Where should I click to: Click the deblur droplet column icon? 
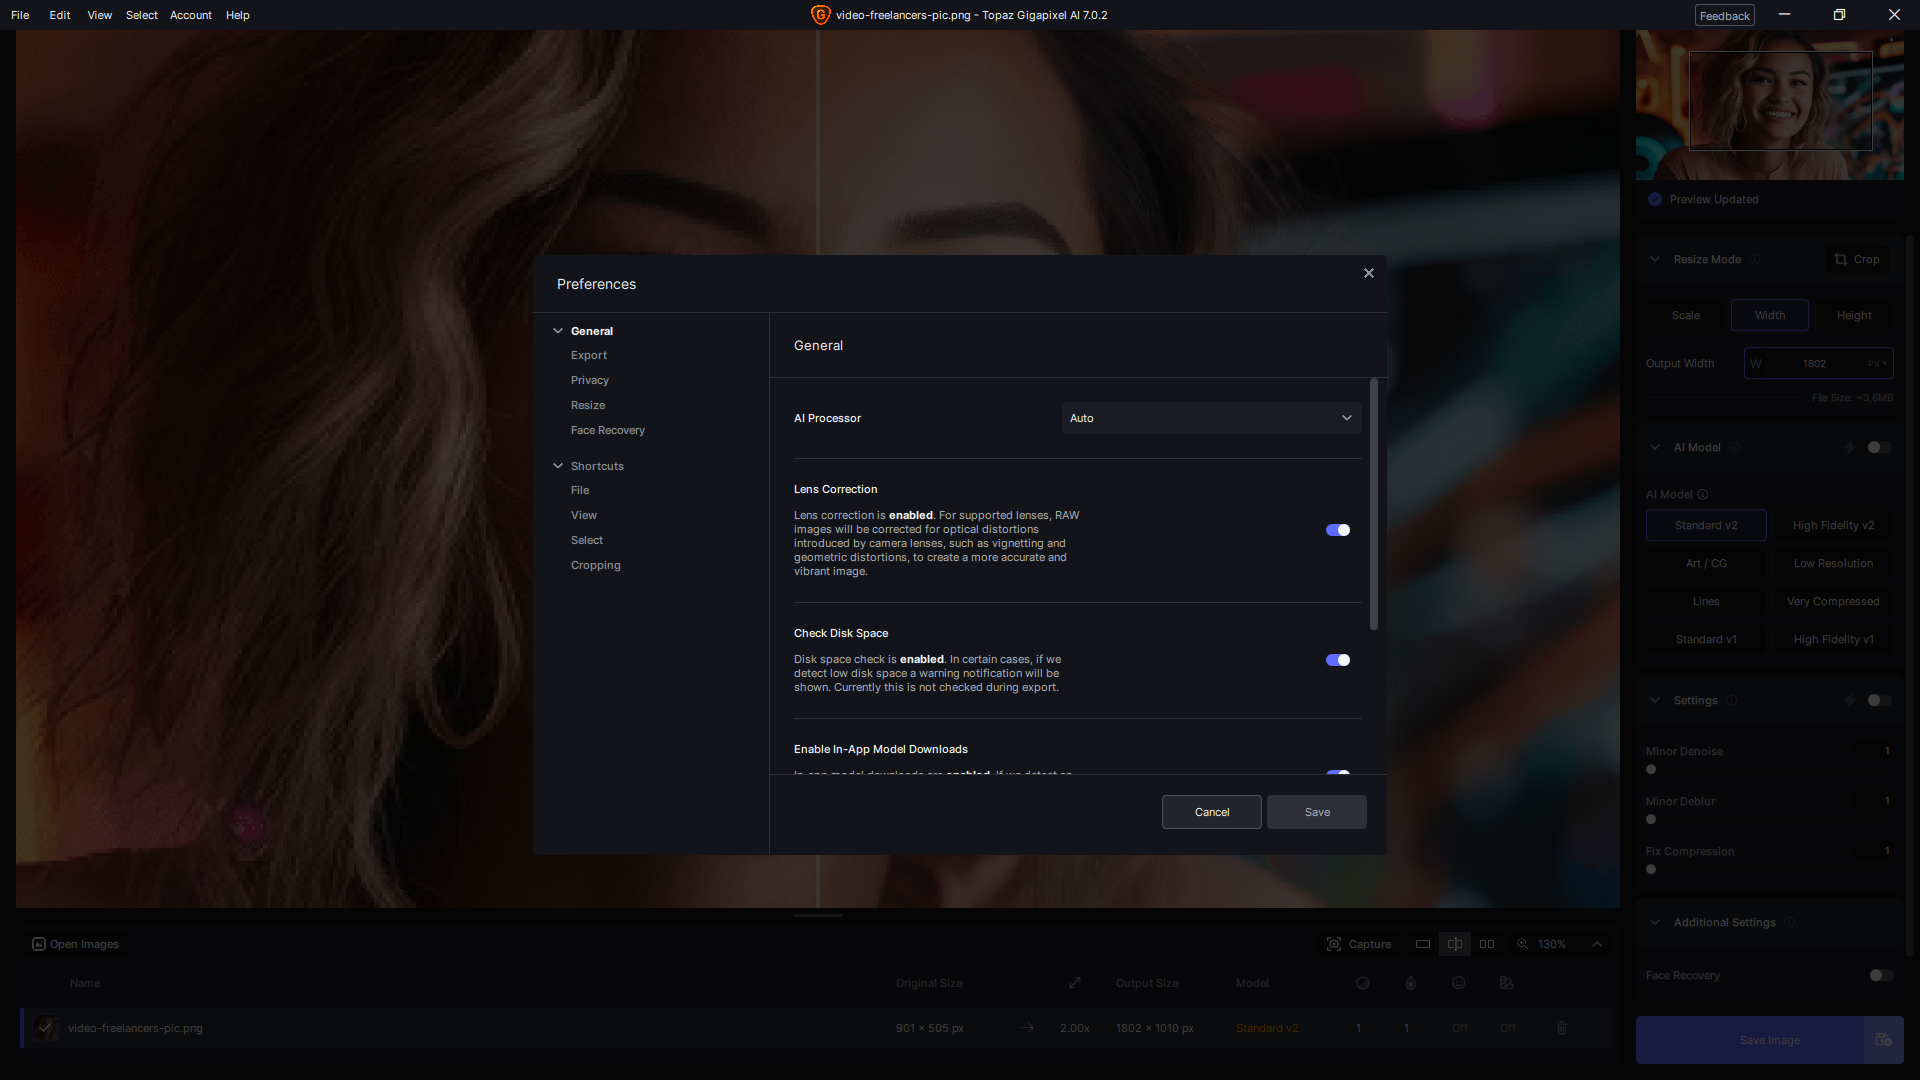pyautogui.click(x=1410, y=983)
